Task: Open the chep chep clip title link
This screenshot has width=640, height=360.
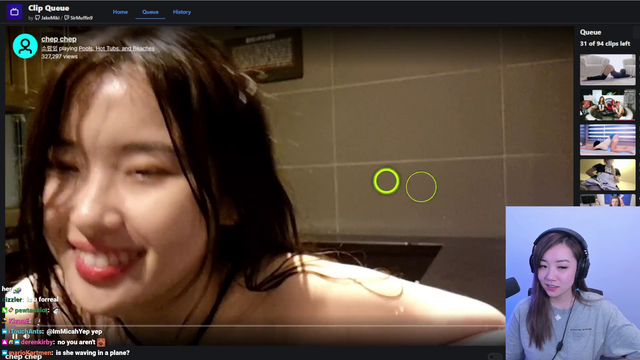Action: [59, 39]
